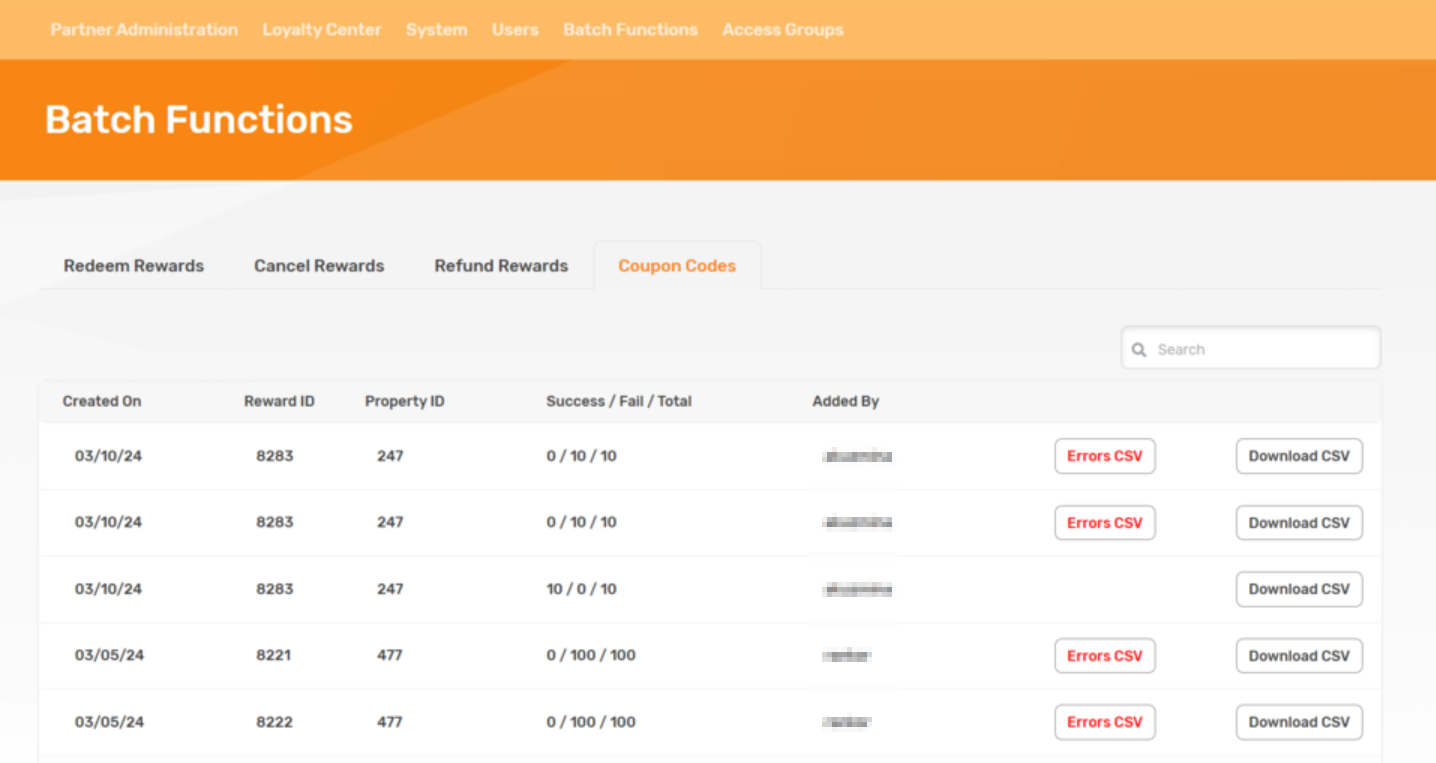Click the Success / Fail / Total column header

(x=619, y=401)
